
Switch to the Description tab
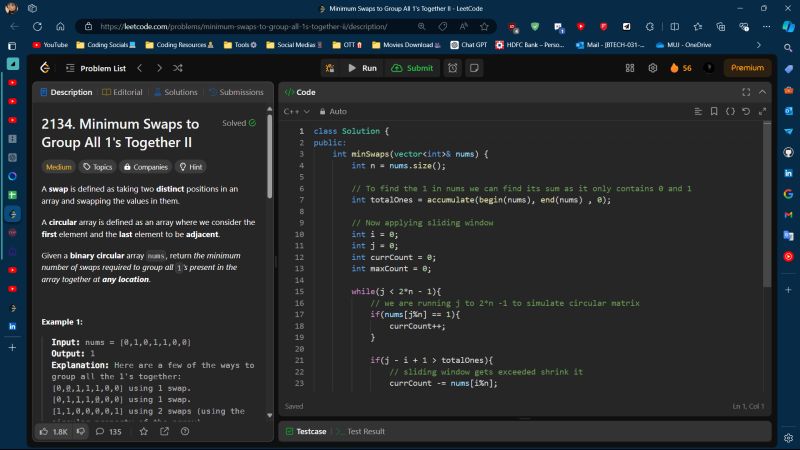pos(66,92)
